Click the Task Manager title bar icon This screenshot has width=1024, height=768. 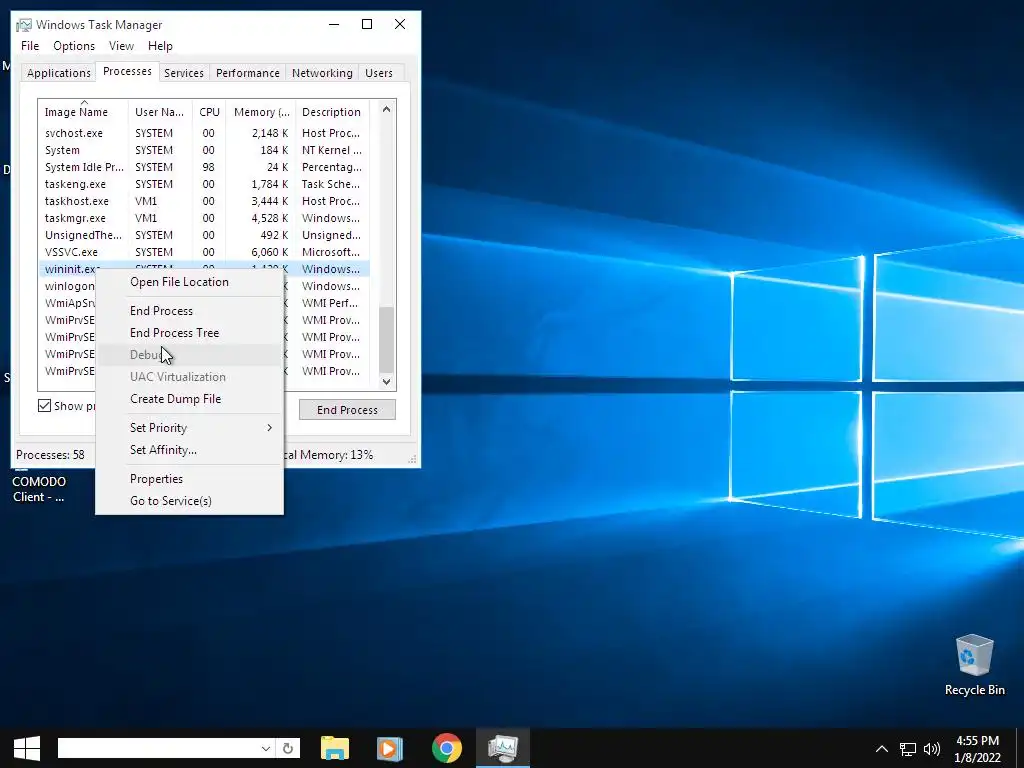click(x=24, y=25)
